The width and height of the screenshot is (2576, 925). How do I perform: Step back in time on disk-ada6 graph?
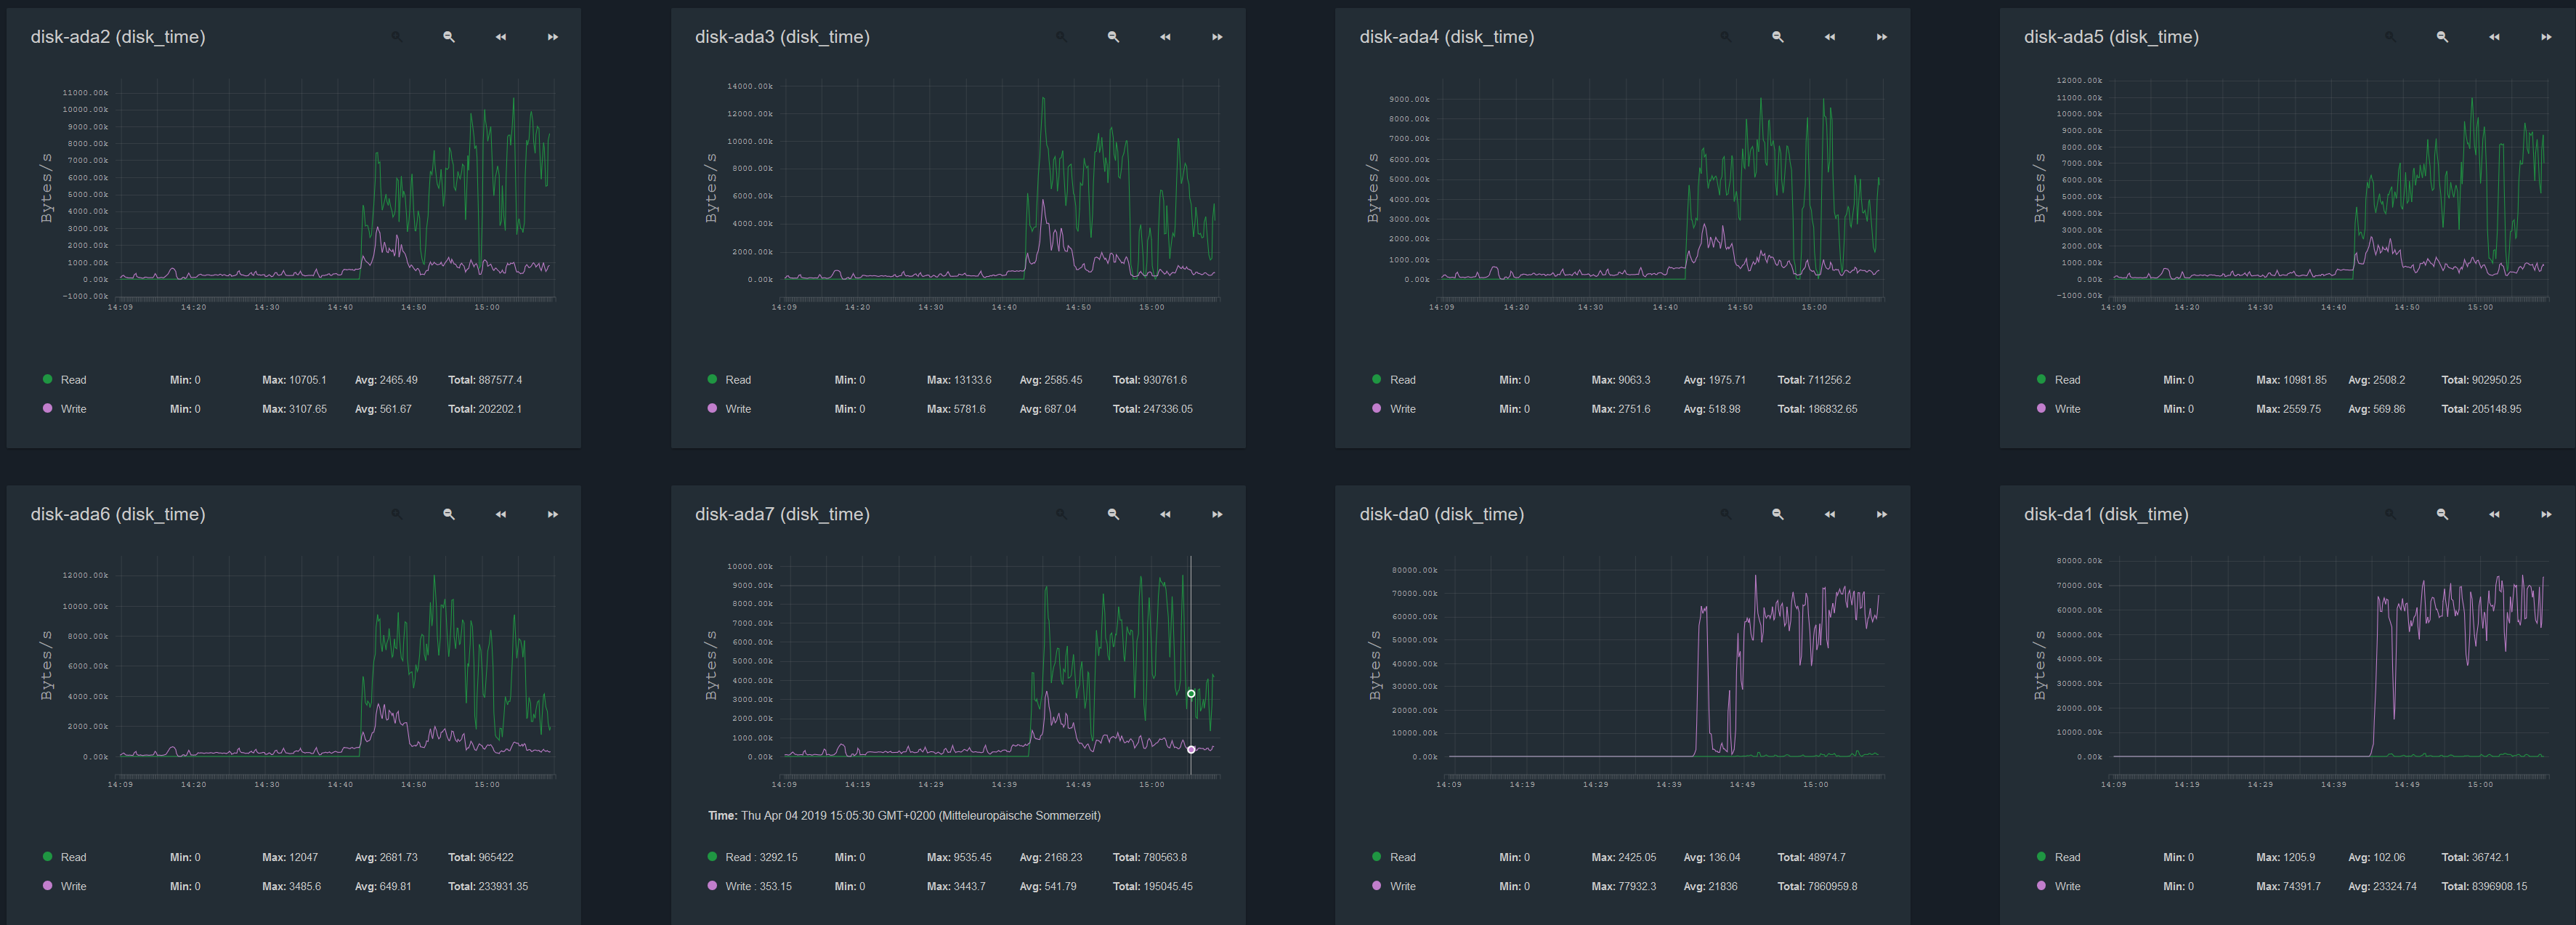(501, 514)
